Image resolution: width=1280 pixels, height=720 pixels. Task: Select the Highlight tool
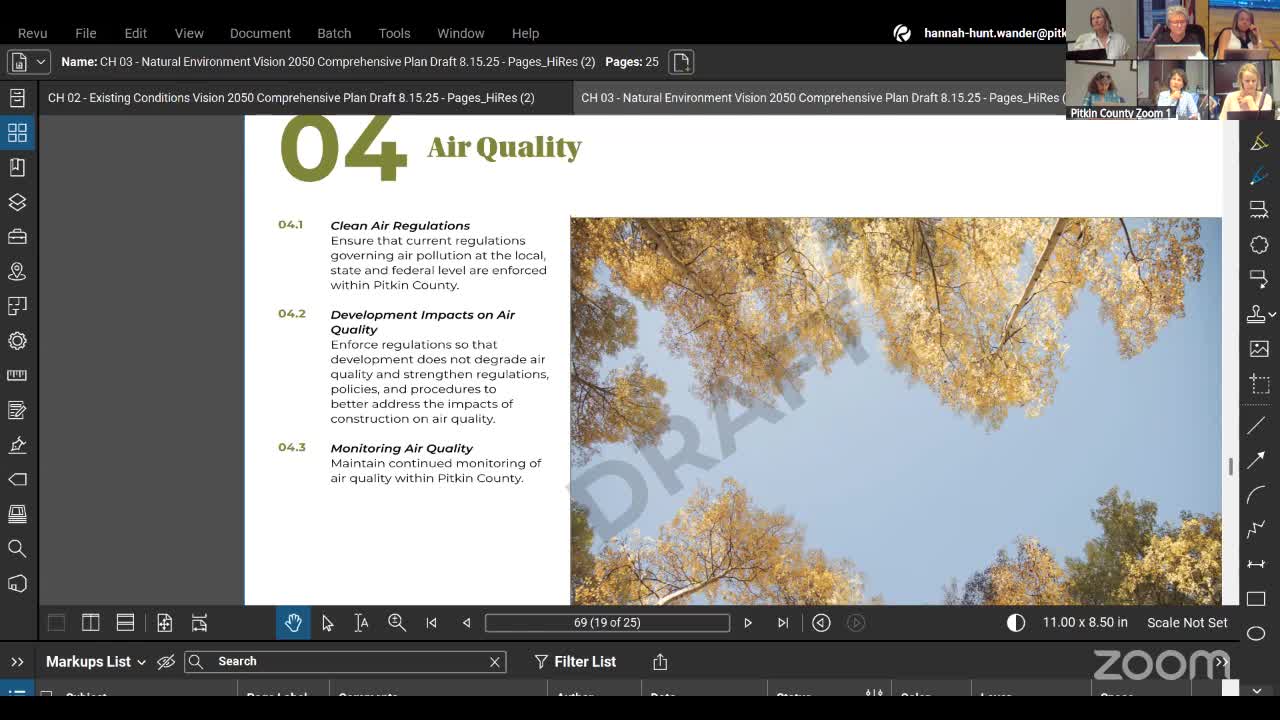tap(1259, 142)
